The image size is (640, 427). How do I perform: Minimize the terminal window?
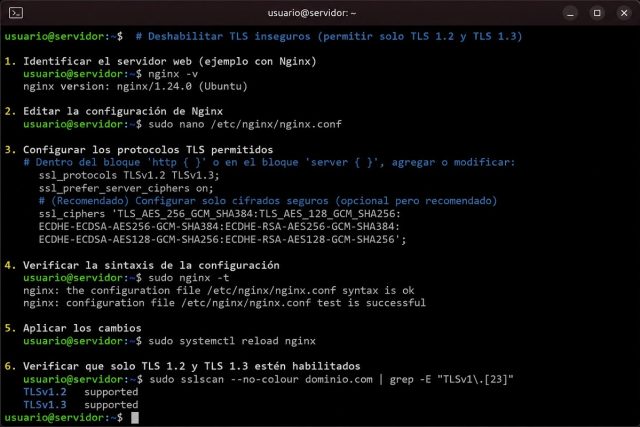click(570, 13)
